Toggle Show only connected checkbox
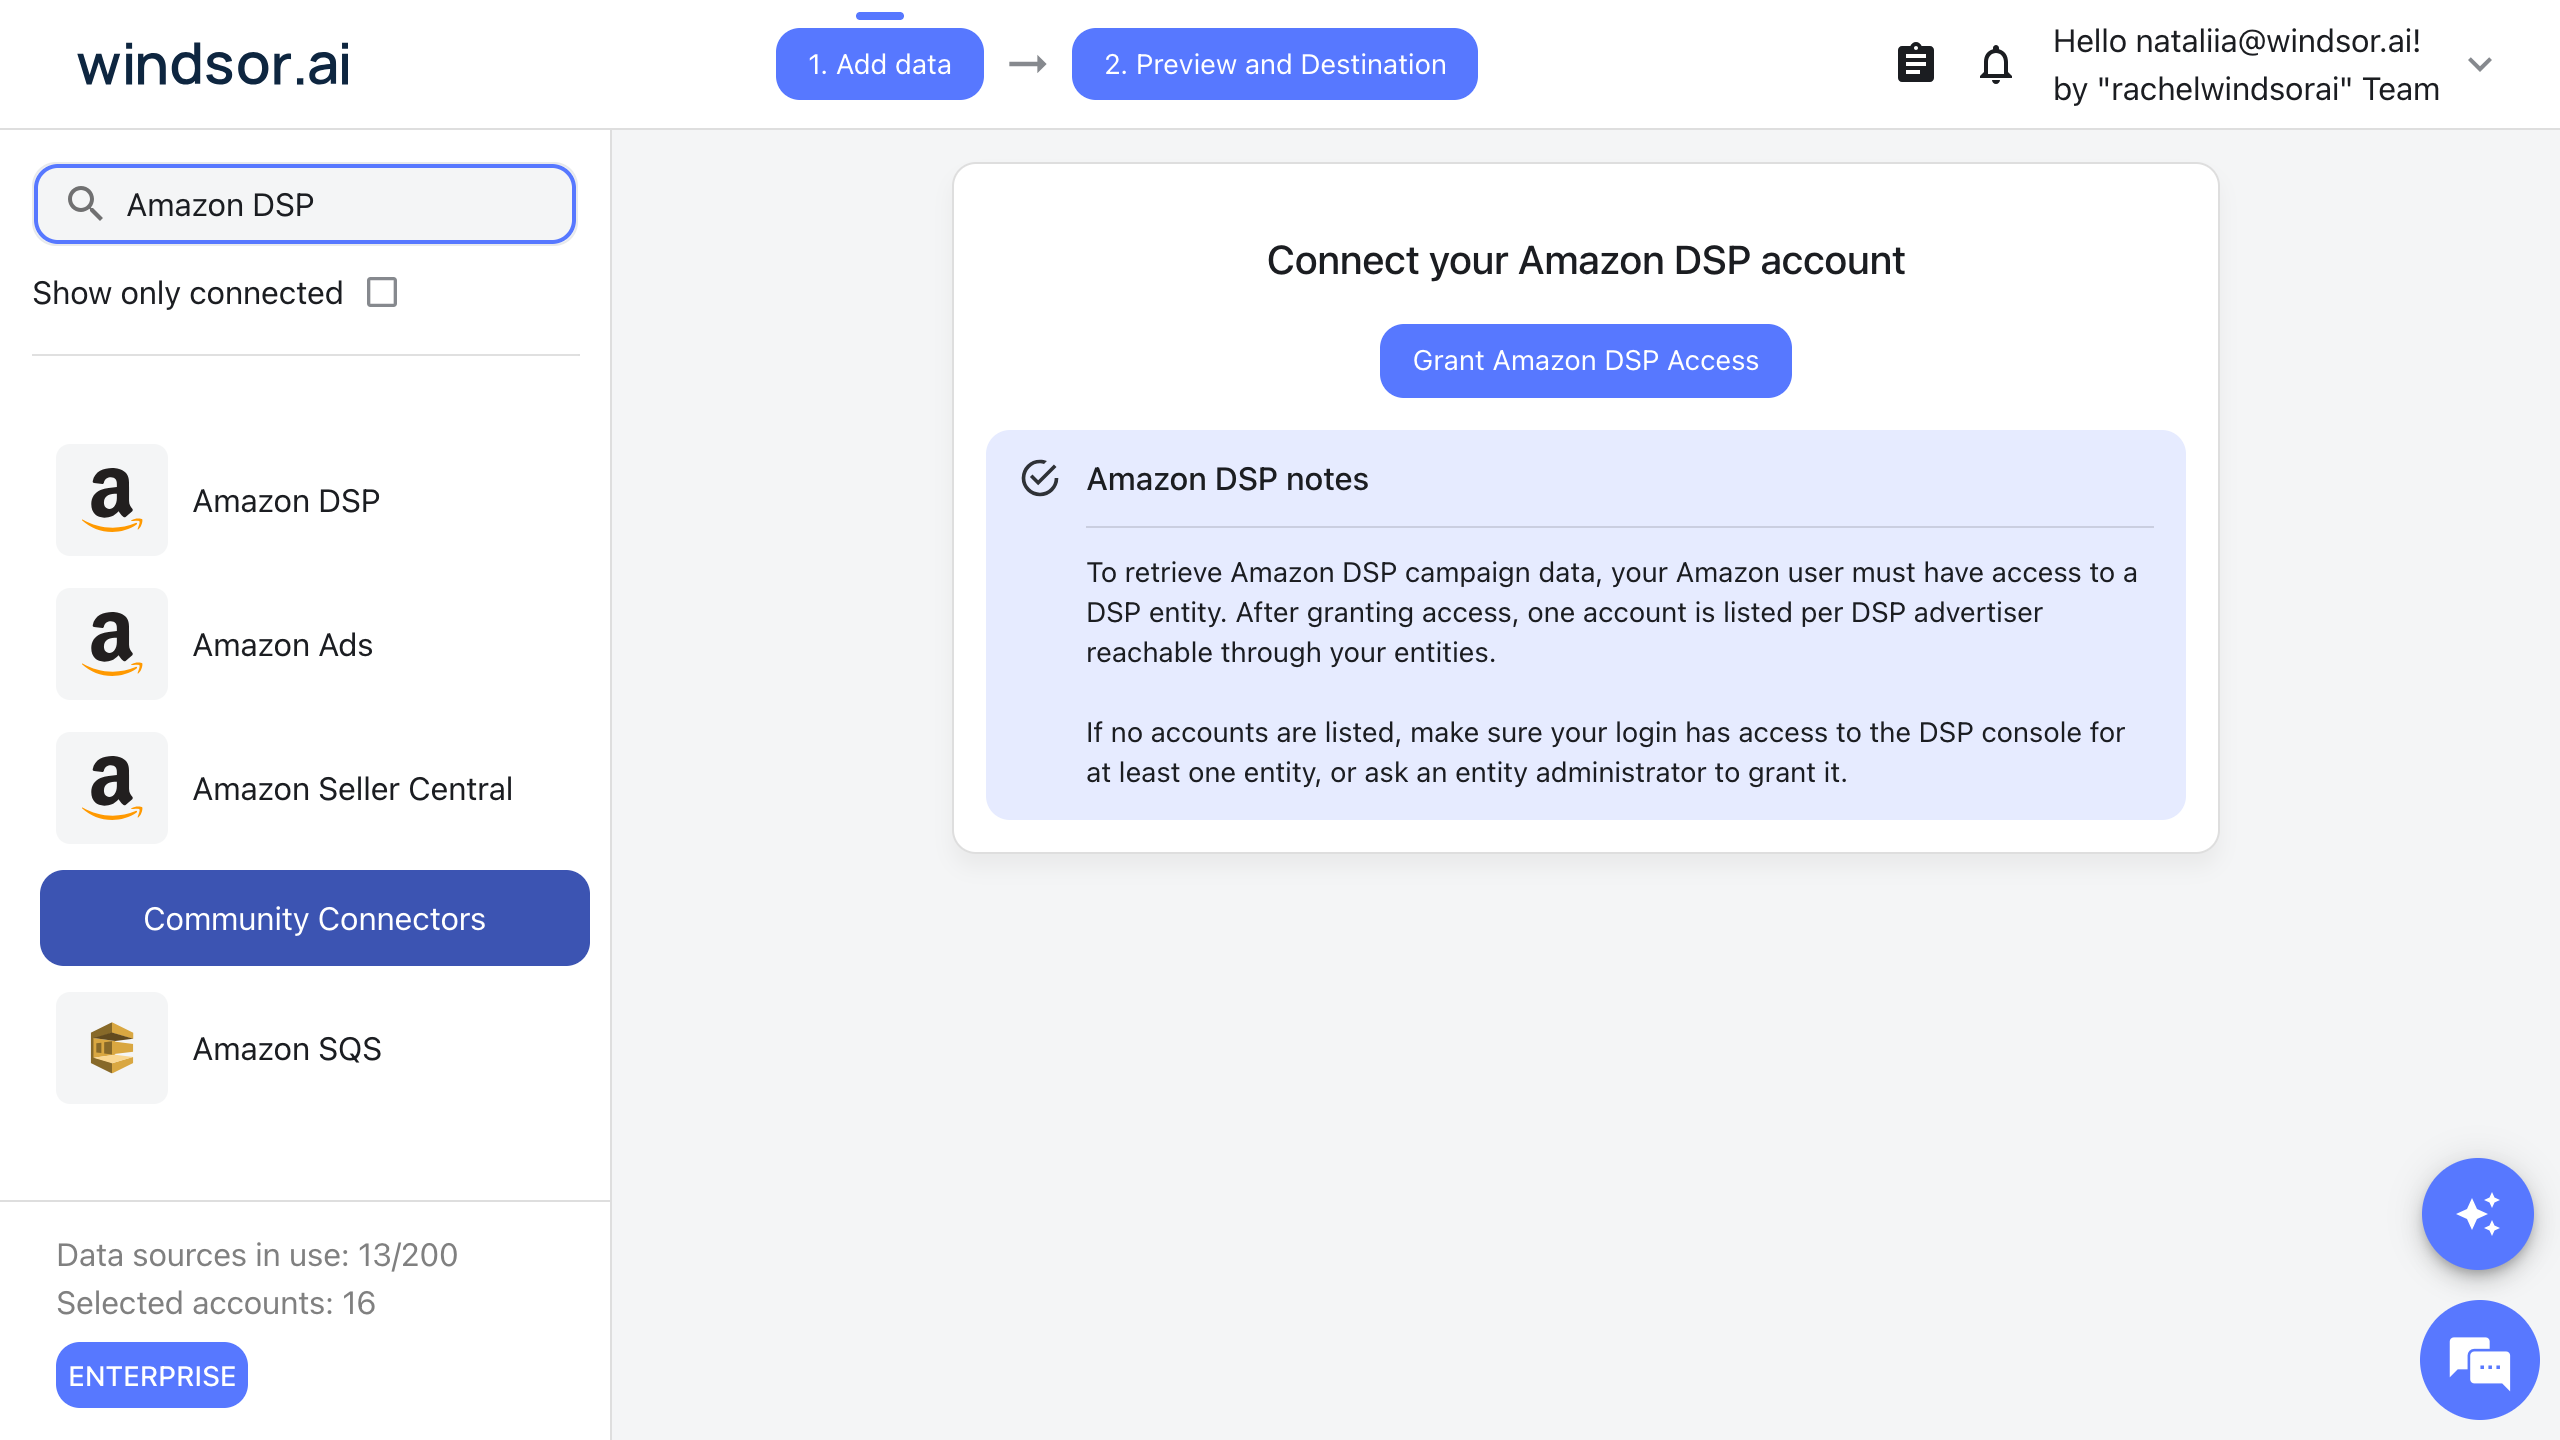Screen dimensions: 2560x1440 382,292
